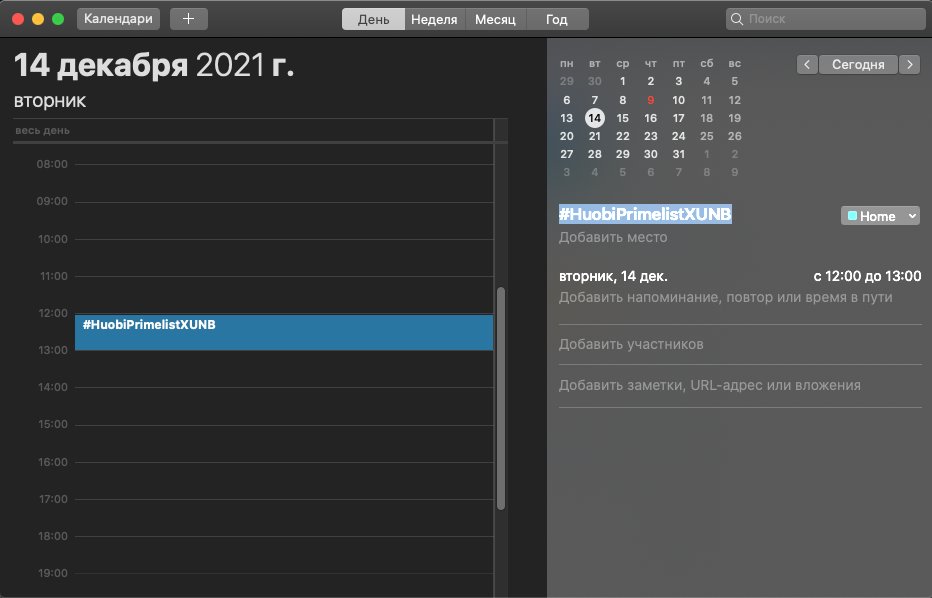This screenshot has width=932, height=598.
Task: Select 22 in the mini calendar
Action: pos(622,136)
